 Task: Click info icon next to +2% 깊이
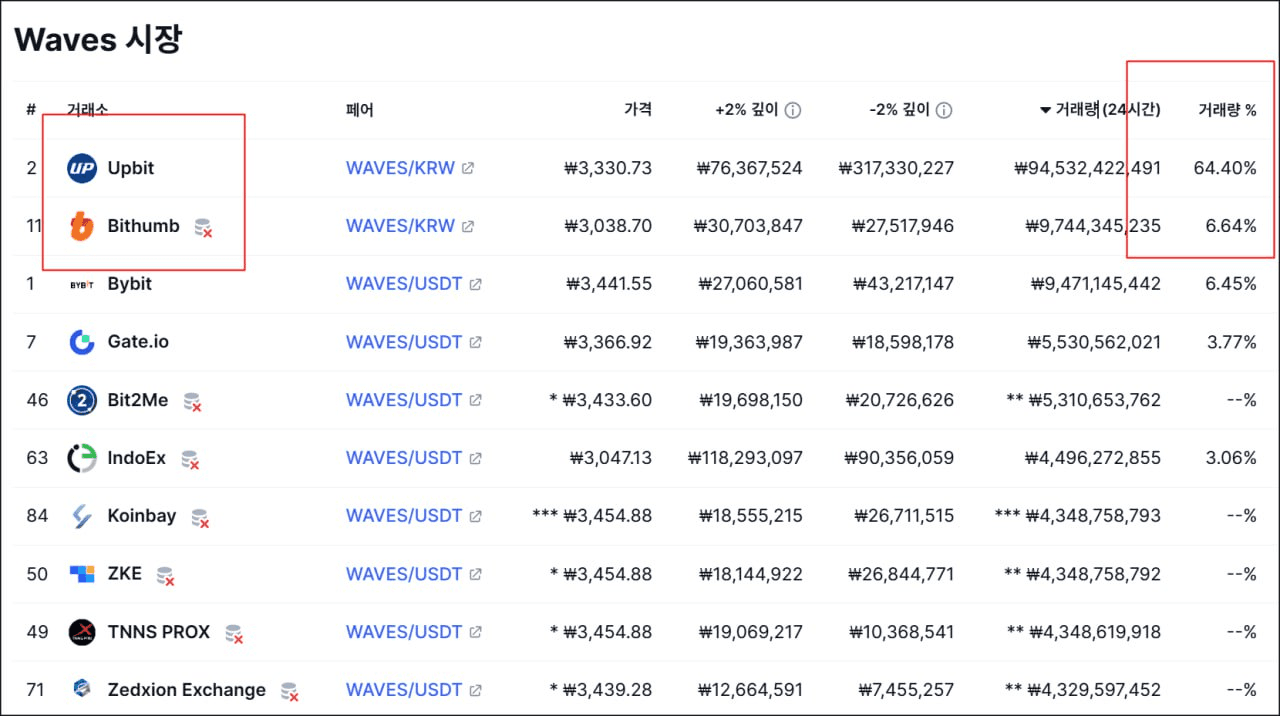click(793, 110)
